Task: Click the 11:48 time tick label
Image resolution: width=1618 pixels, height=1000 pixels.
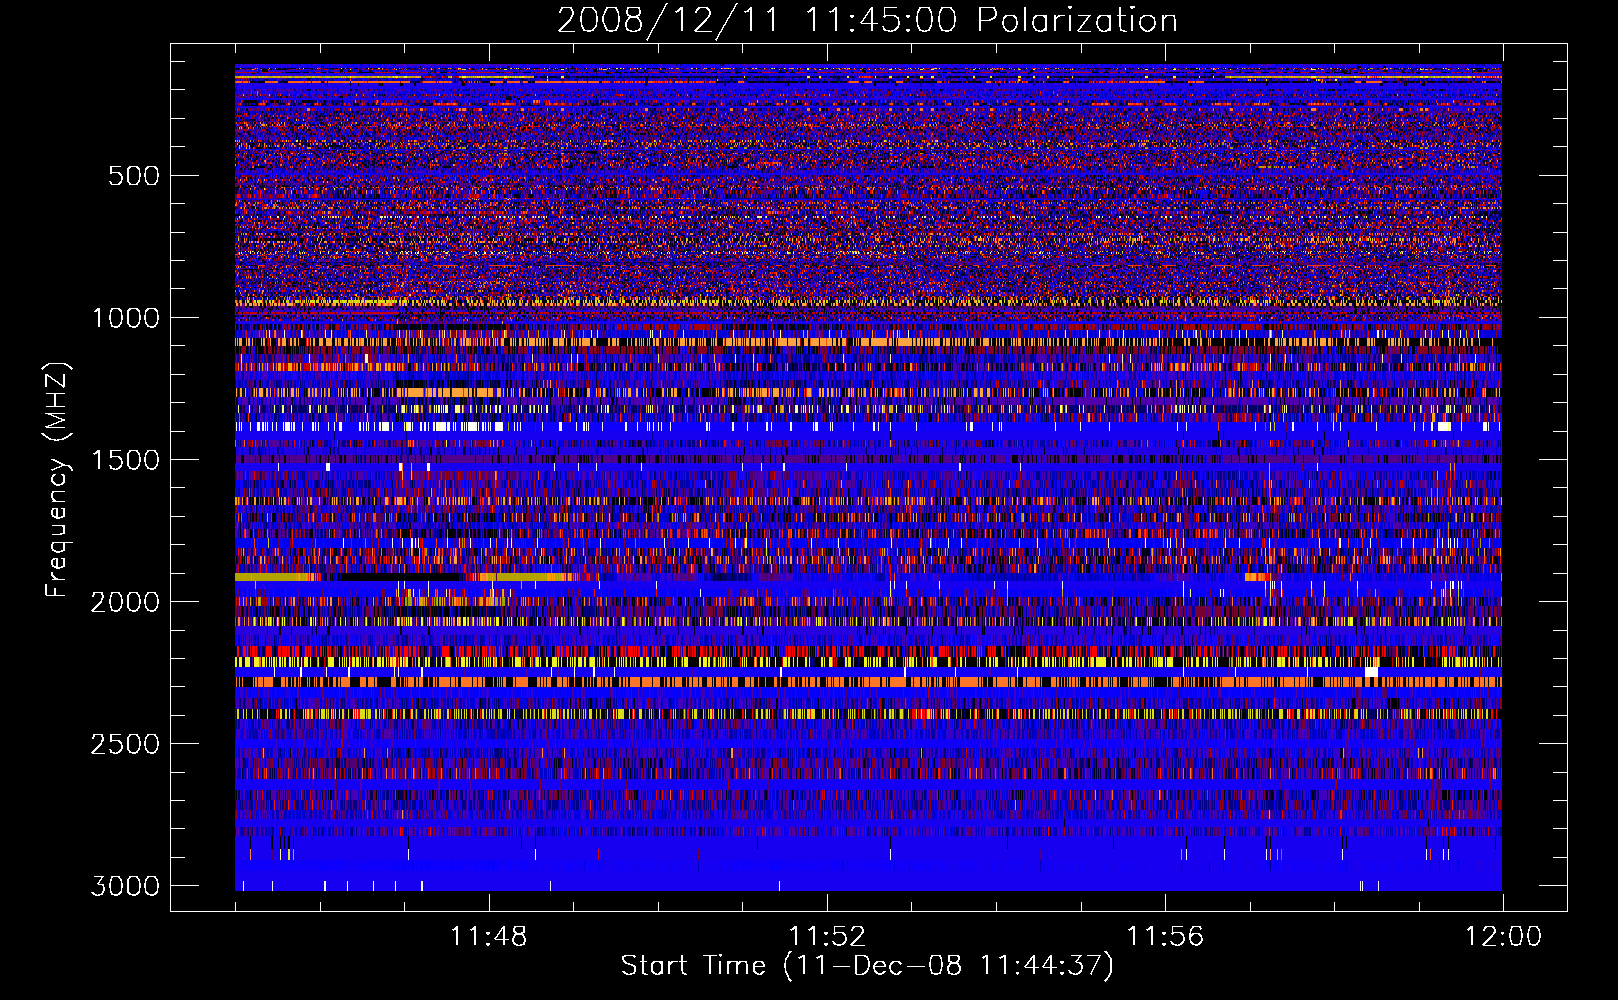Action: (x=489, y=937)
